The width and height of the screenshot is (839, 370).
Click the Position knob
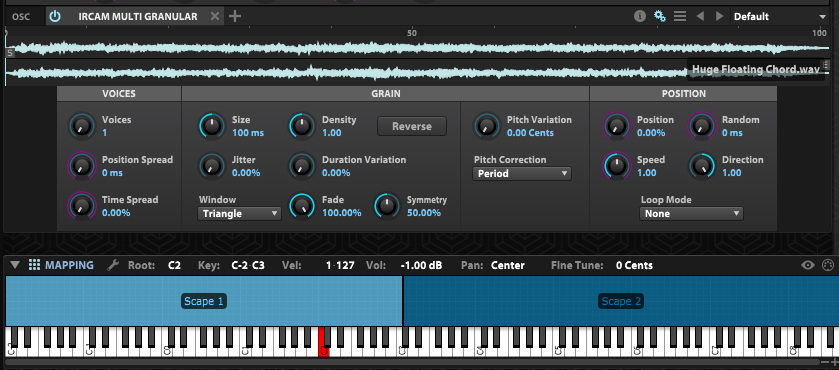coord(617,126)
